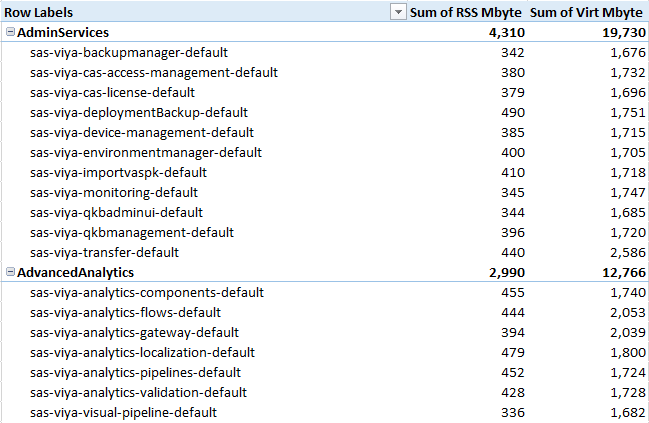Click sas-viya-qkbadminui-default row label
Image resolution: width=649 pixels, height=423 pixels.
point(116,212)
